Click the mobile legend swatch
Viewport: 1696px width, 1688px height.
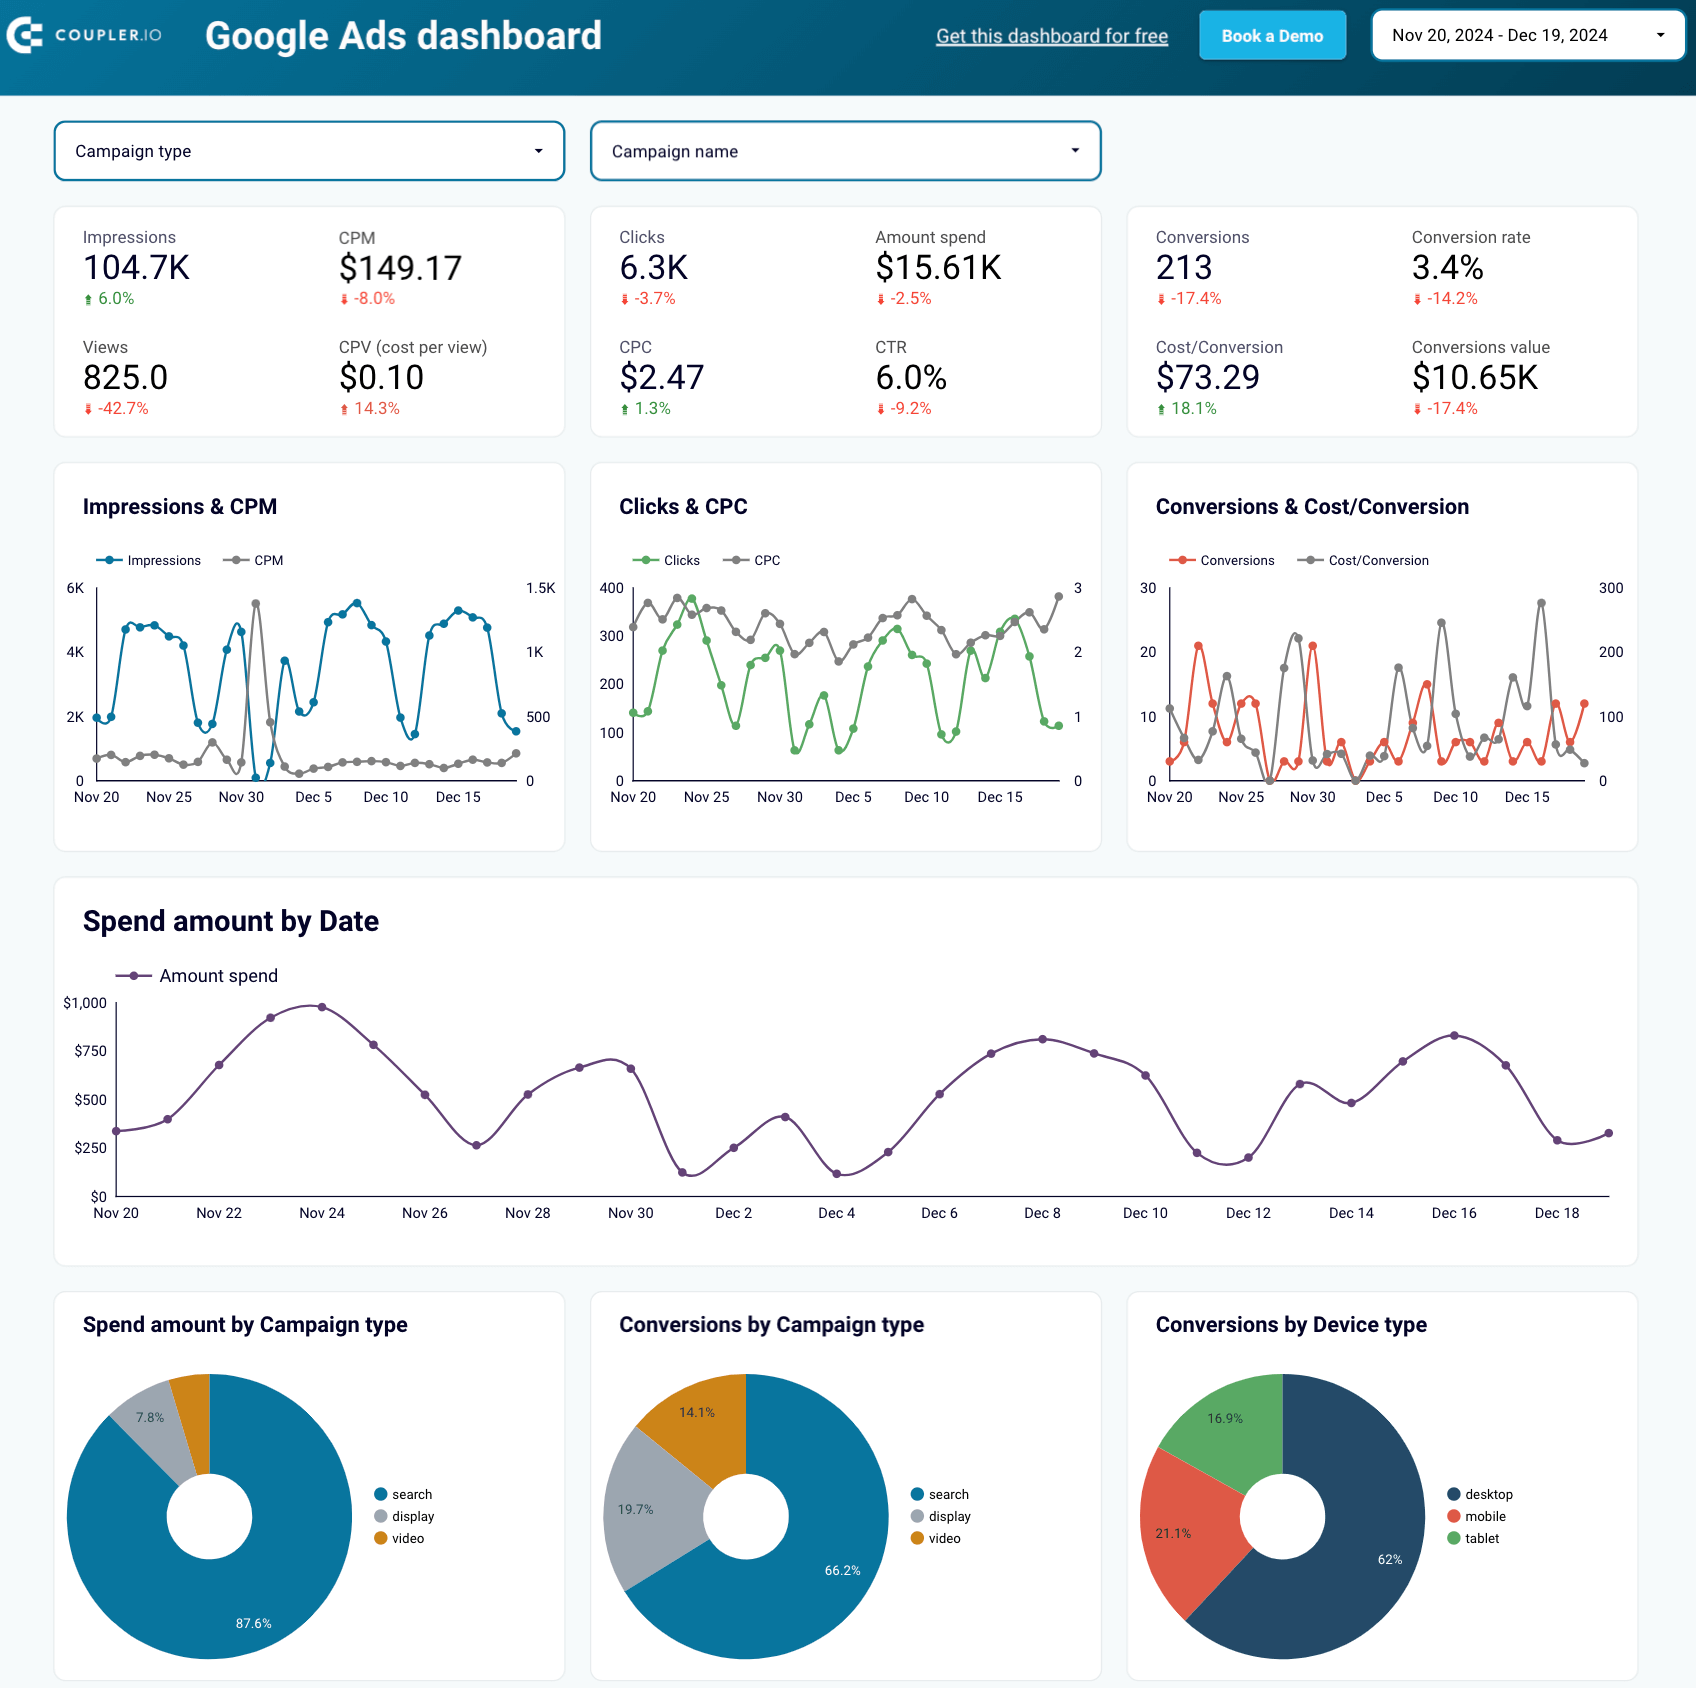coord(1453,1516)
